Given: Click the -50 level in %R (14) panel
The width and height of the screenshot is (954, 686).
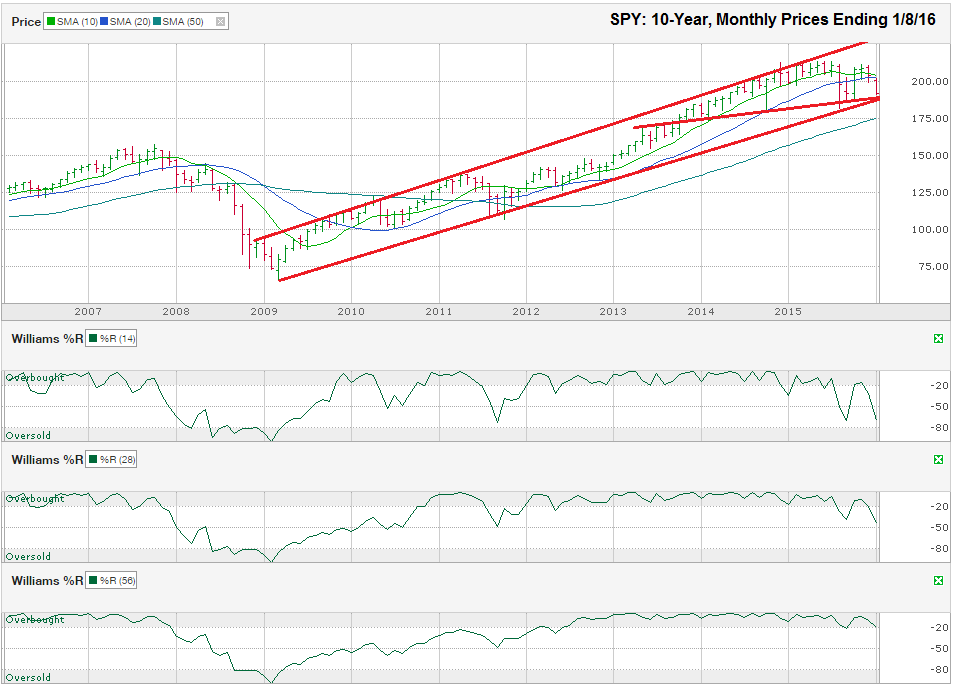Looking at the screenshot, I should 939,407.
